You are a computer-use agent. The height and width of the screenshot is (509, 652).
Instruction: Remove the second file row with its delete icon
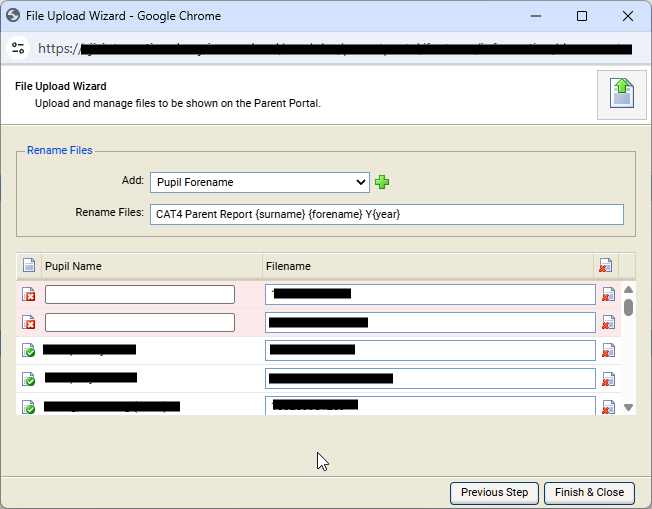point(608,322)
